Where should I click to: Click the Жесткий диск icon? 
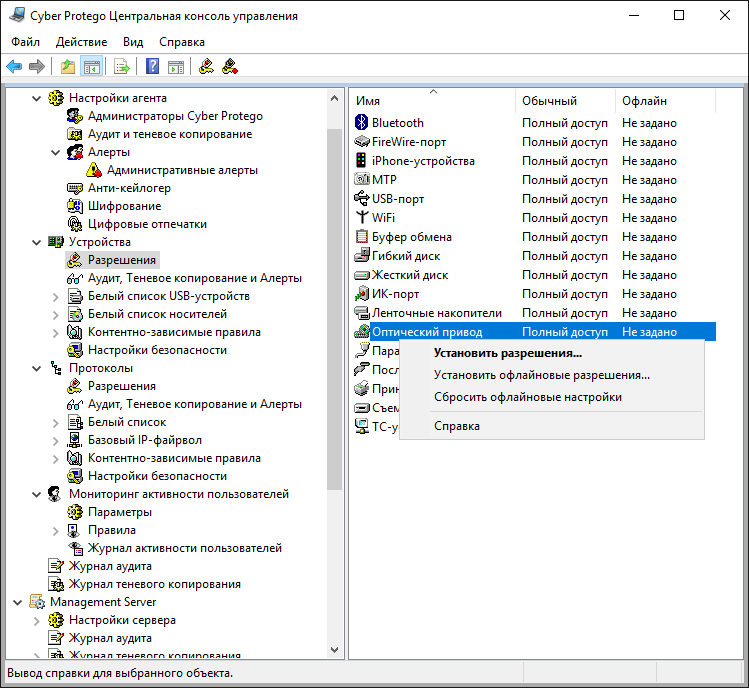[362, 275]
